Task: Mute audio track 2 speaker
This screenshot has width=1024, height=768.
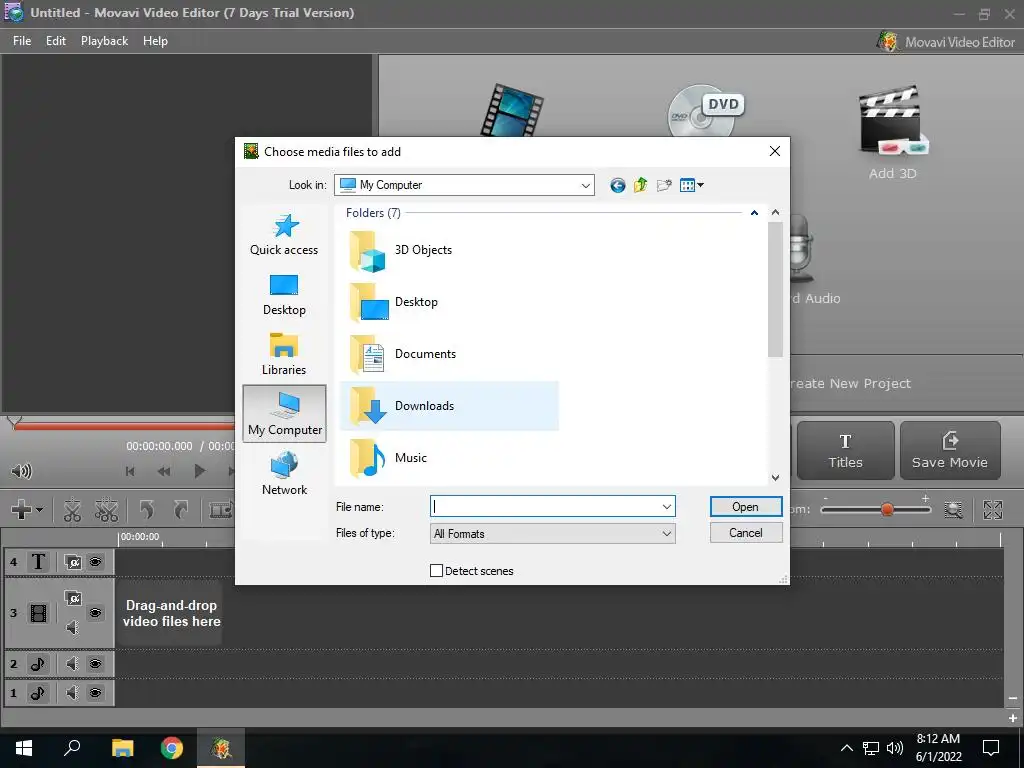Action: coord(72,664)
